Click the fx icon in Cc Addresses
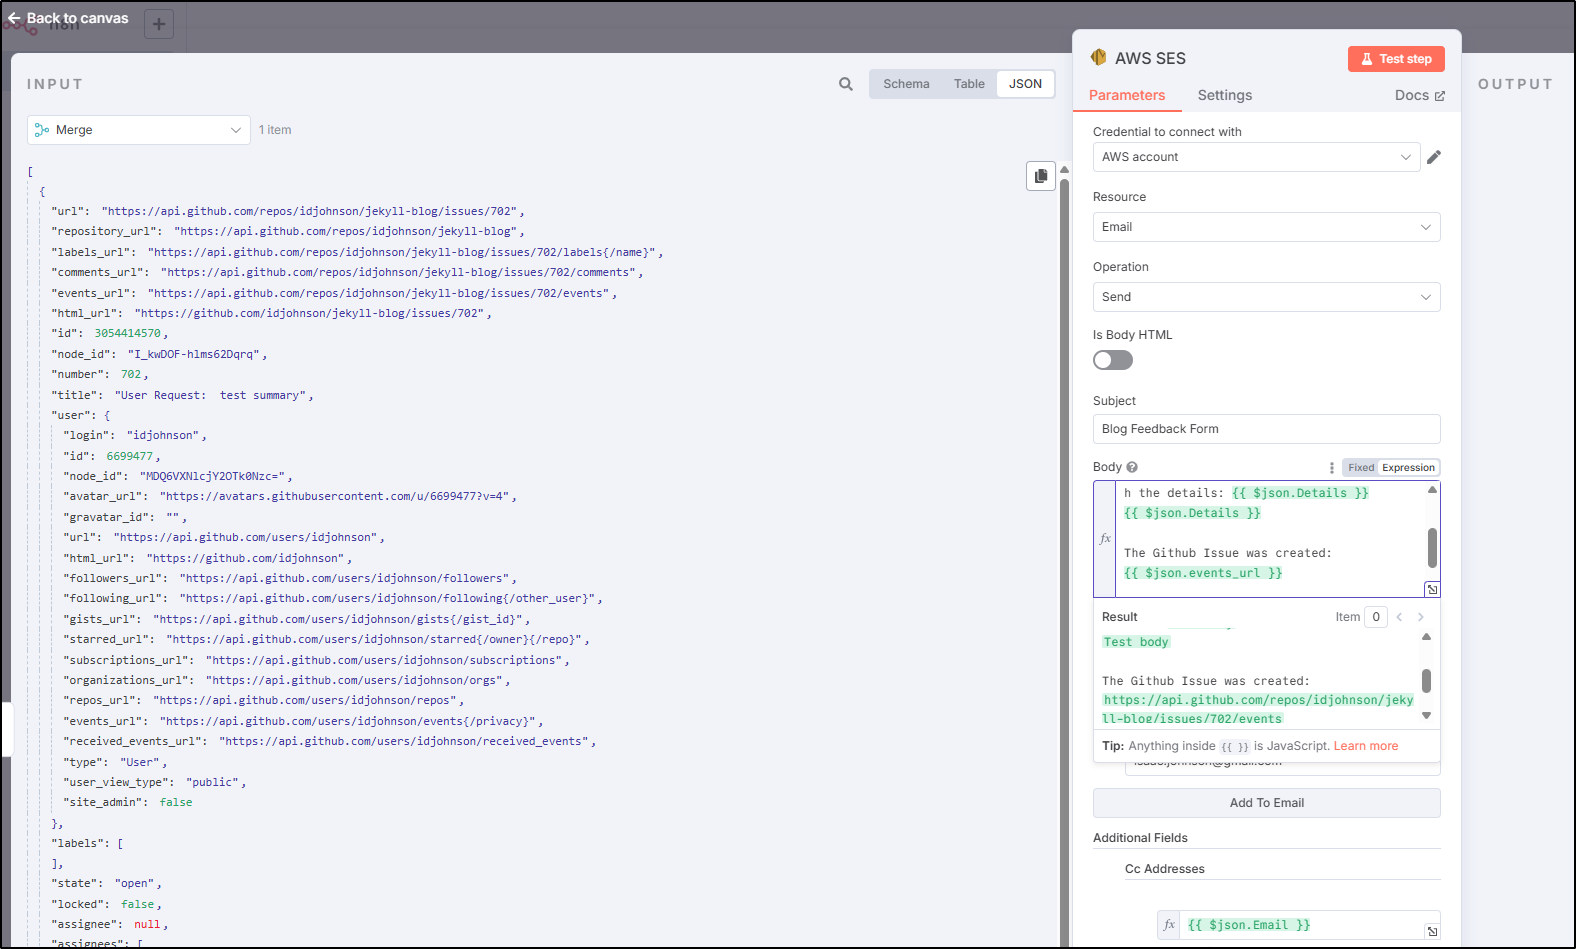1576x949 pixels. click(1169, 925)
